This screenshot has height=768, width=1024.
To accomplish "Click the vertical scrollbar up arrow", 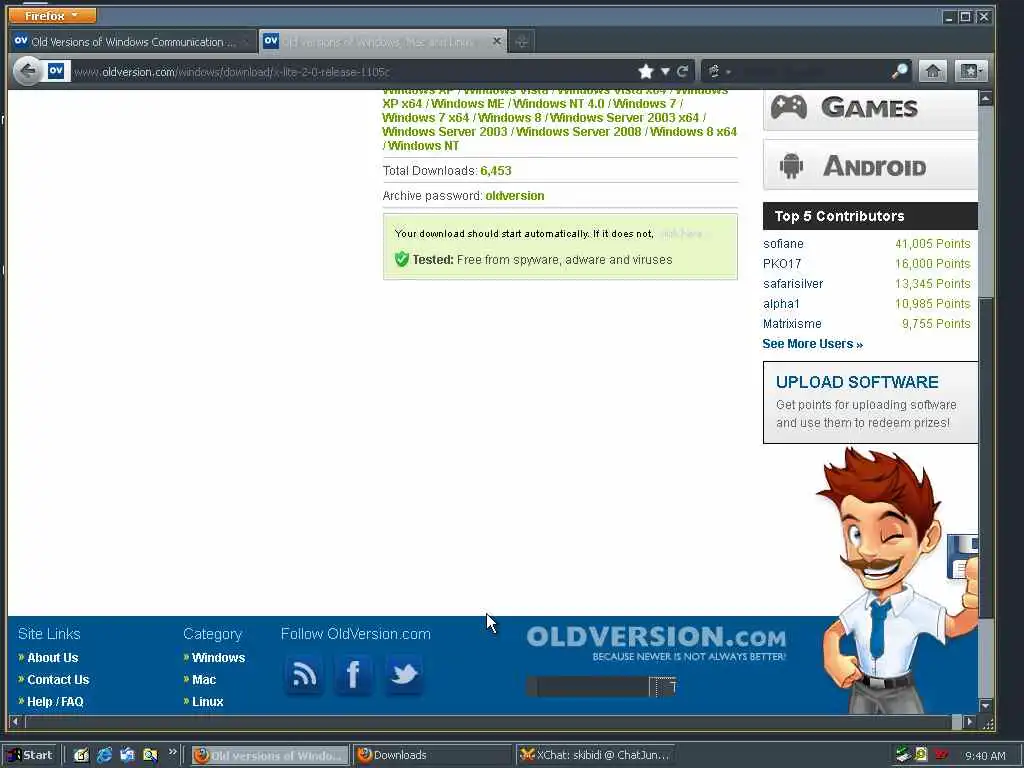I will pos(985,99).
